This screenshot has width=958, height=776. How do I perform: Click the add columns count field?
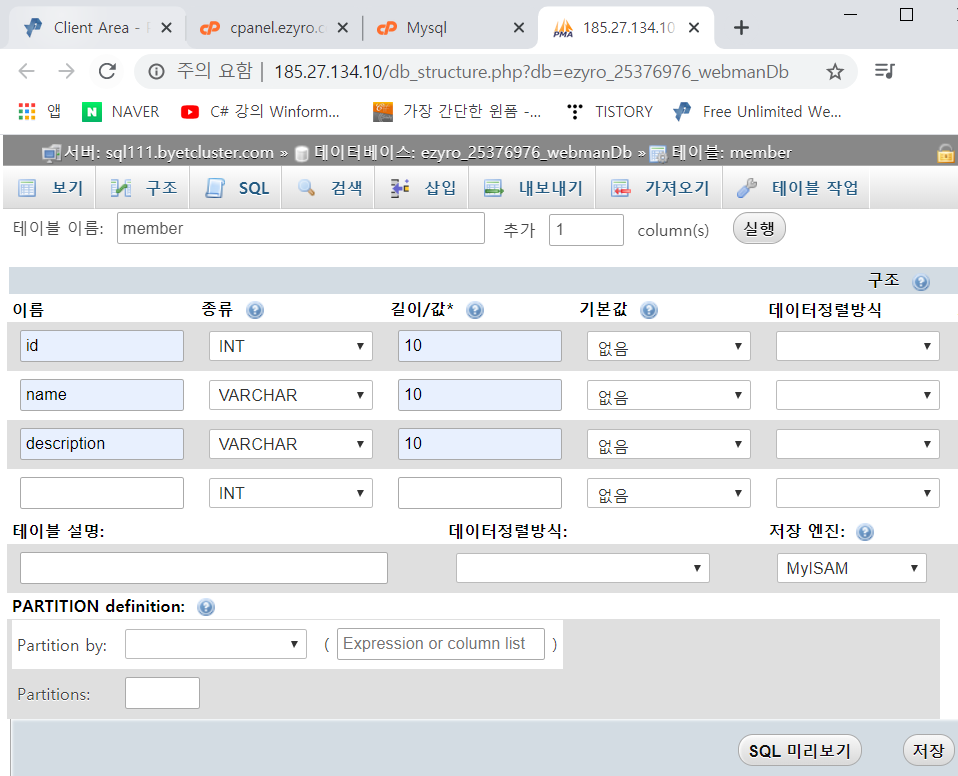click(586, 230)
